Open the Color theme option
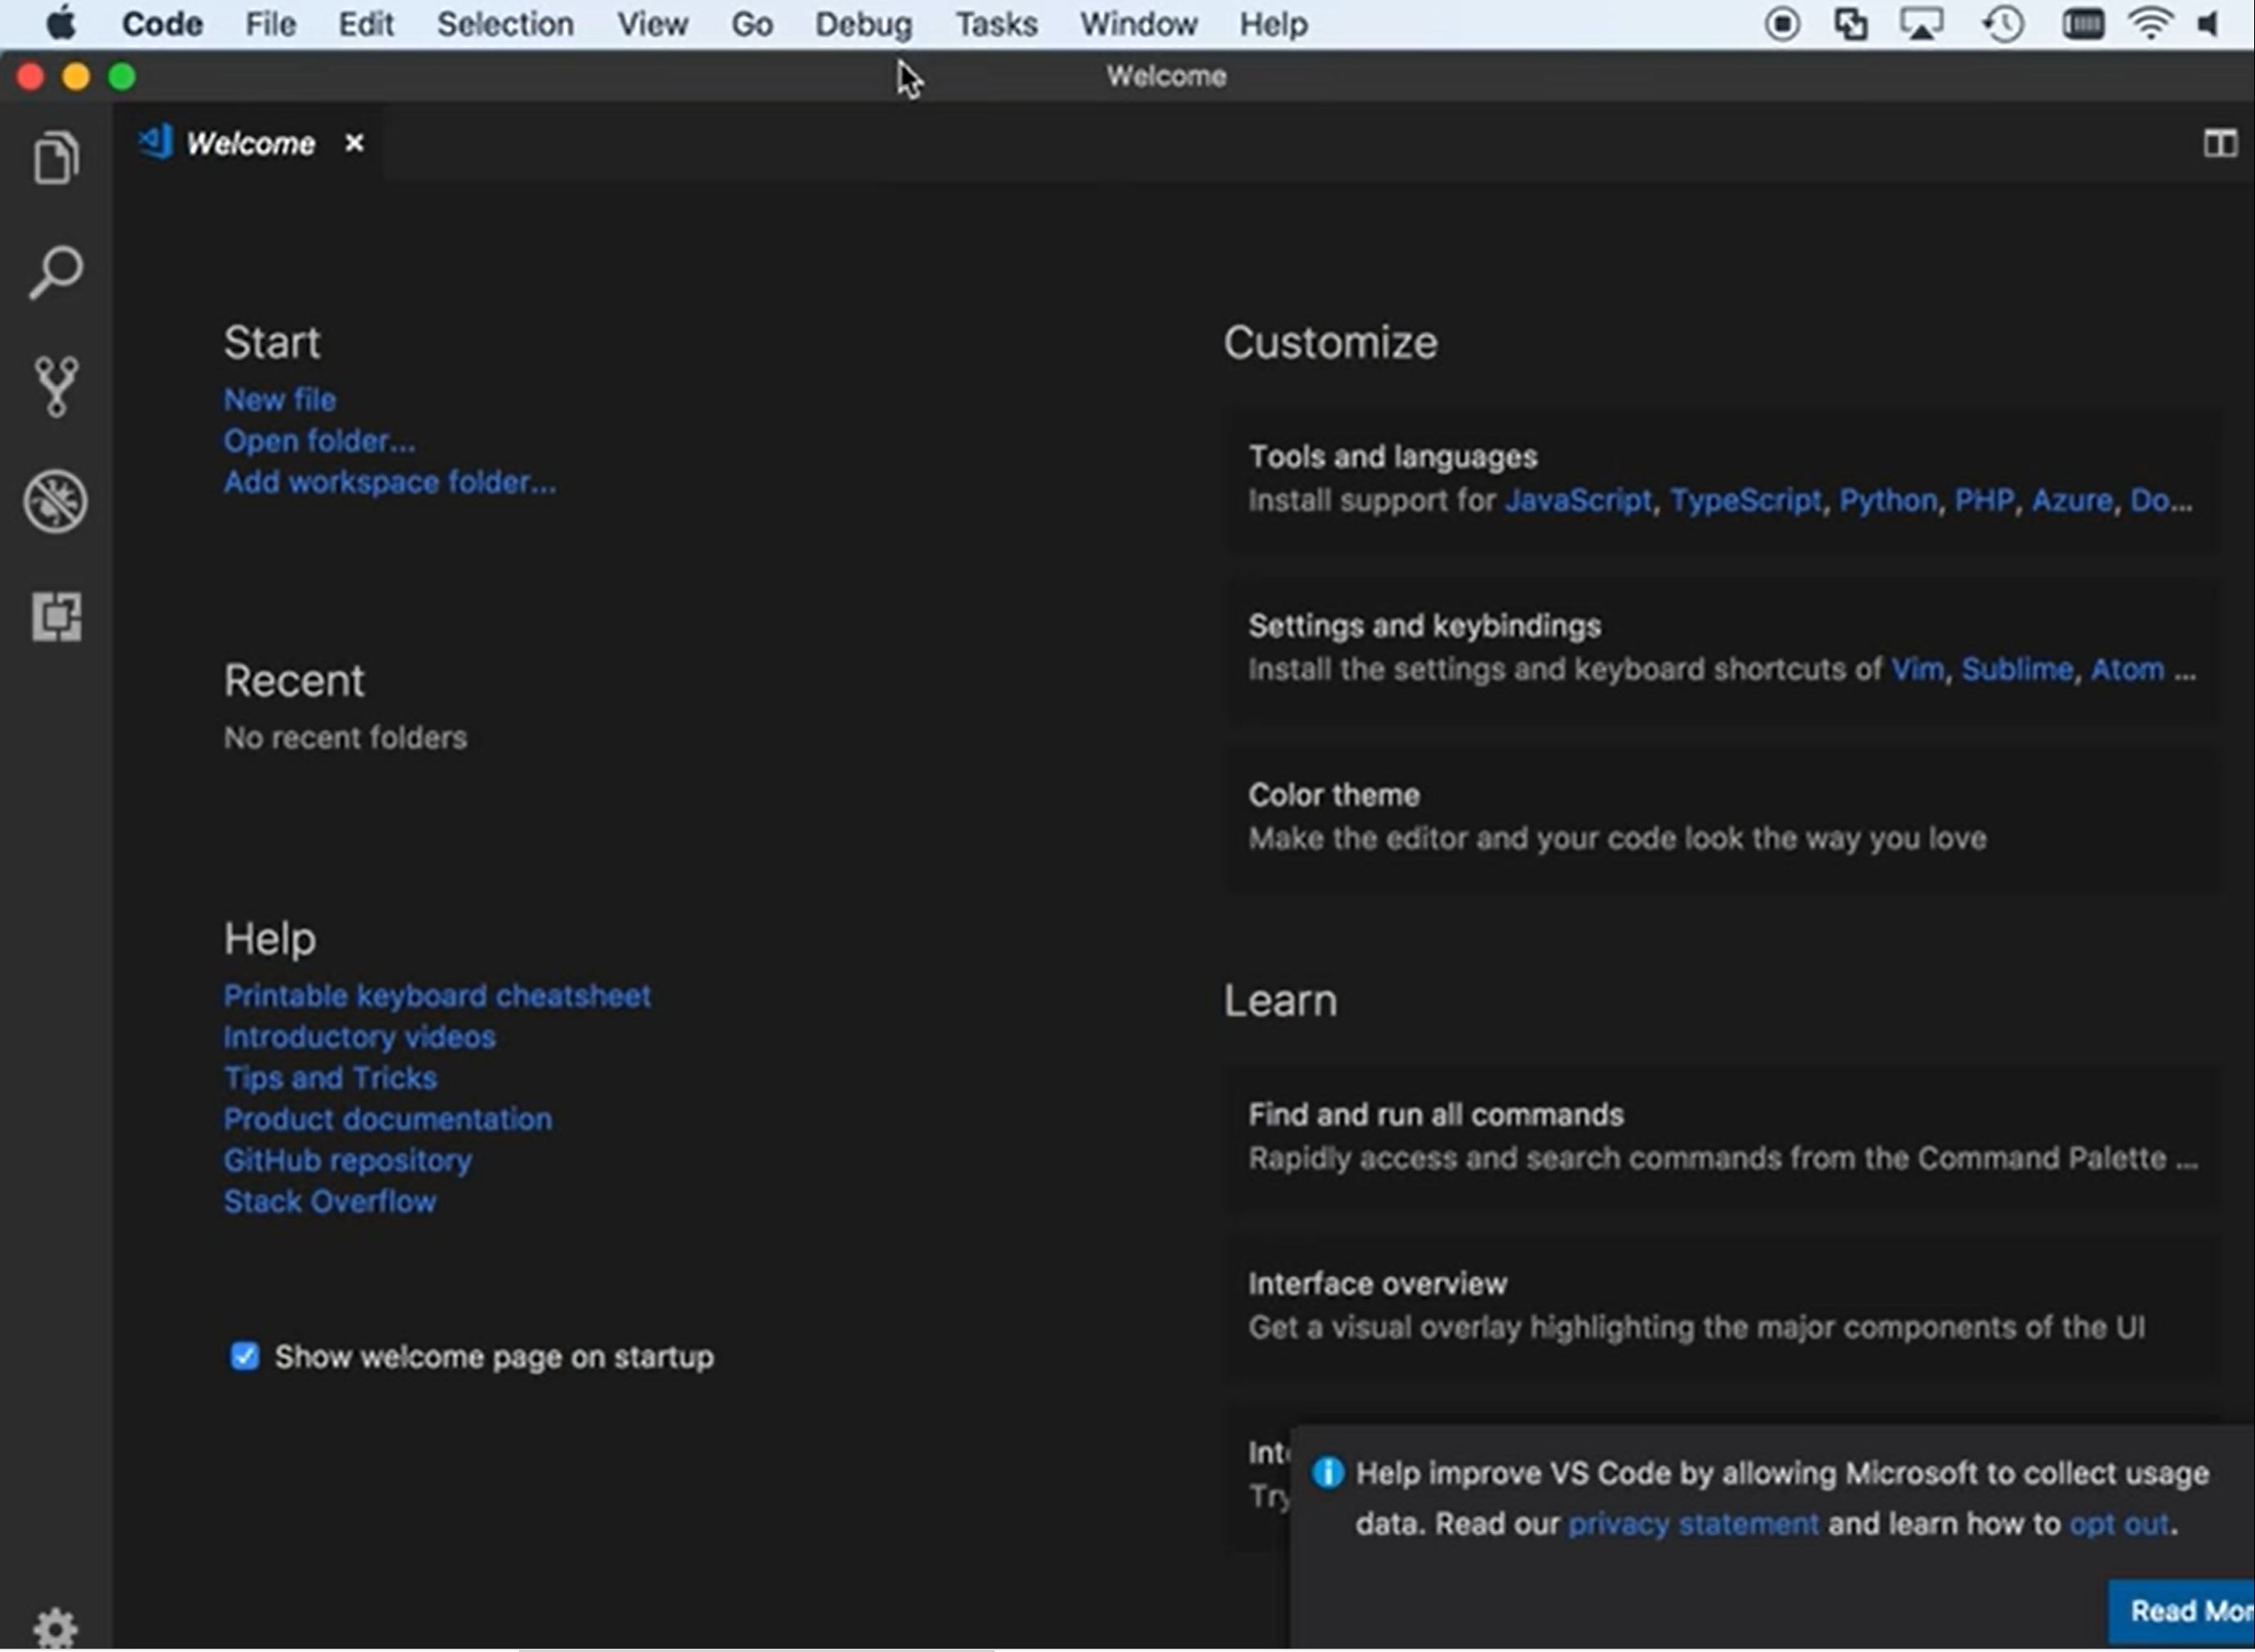Screen dimensions: 2255x1652 point(1333,795)
